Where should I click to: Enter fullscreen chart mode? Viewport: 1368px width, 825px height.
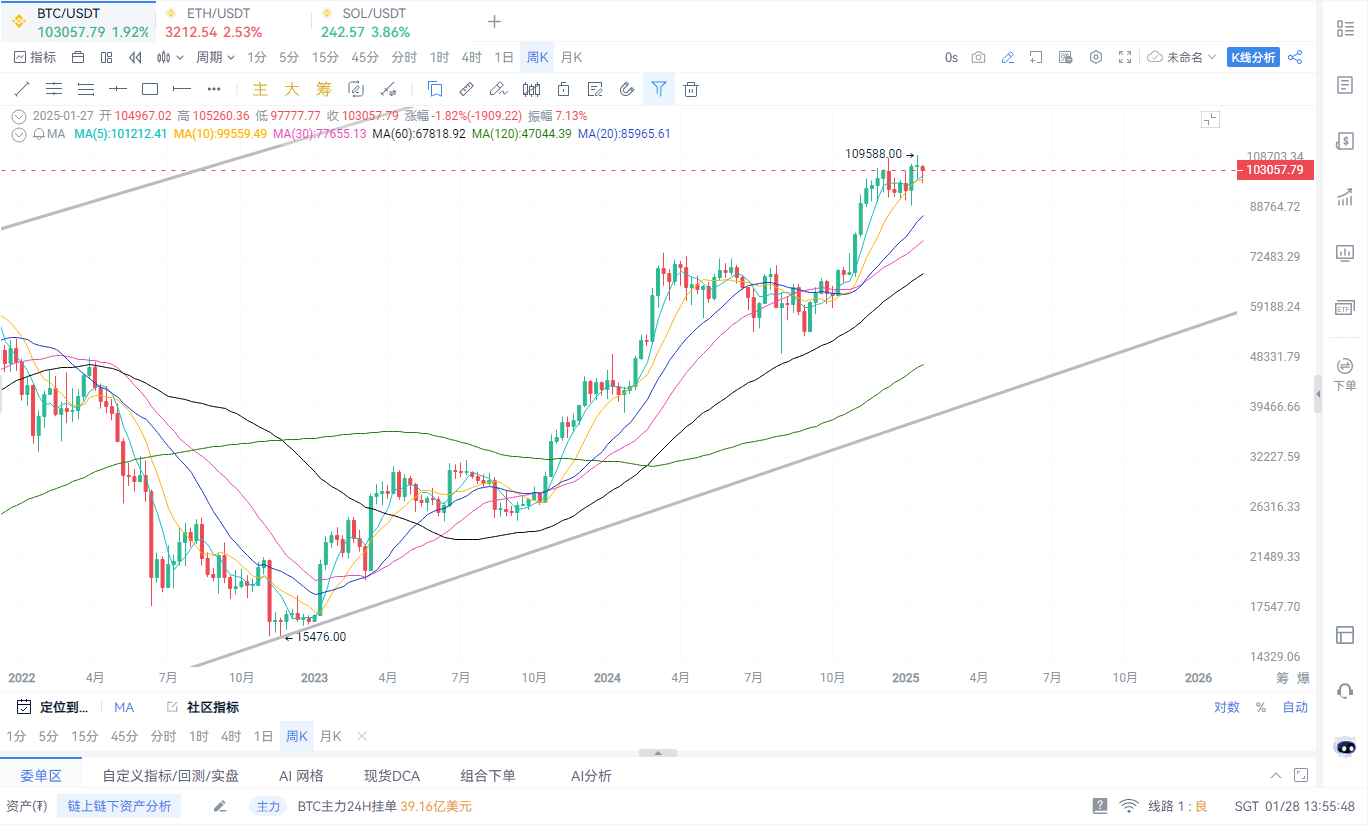click(x=1125, y=57)
